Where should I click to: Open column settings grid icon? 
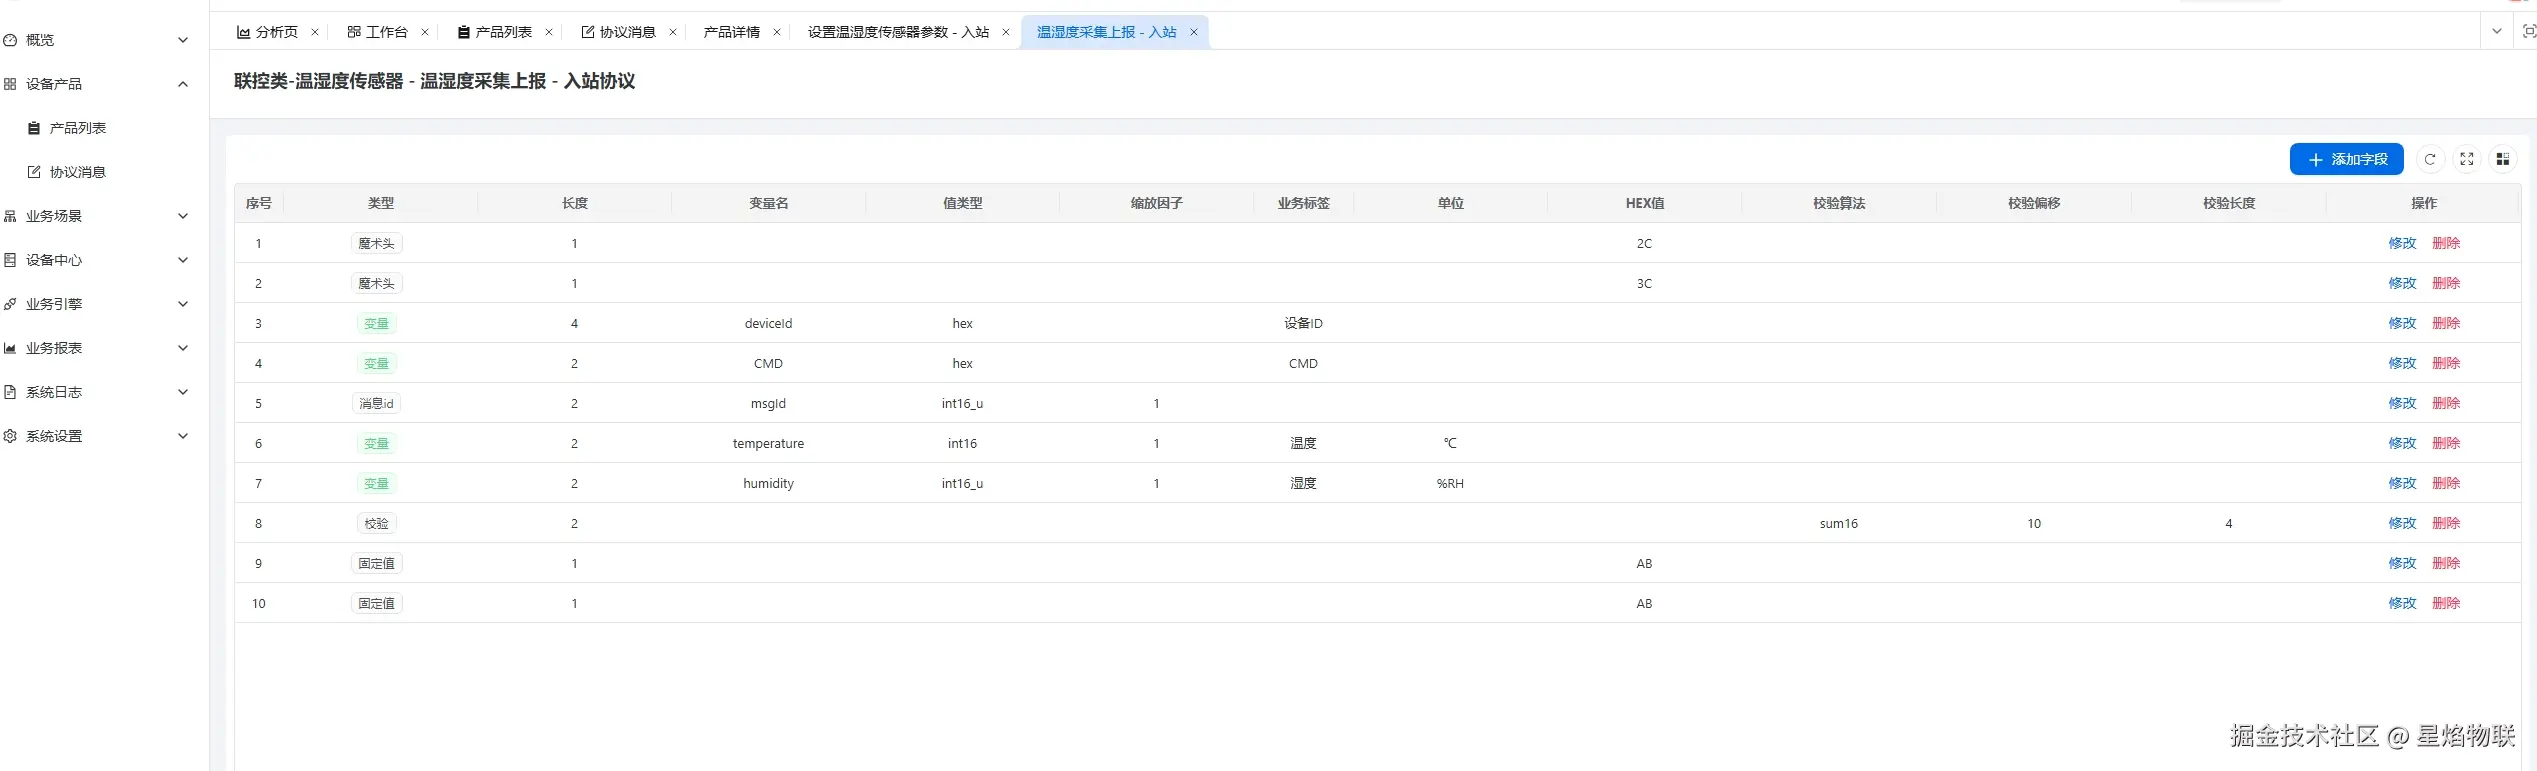(x=2503, y=159)
